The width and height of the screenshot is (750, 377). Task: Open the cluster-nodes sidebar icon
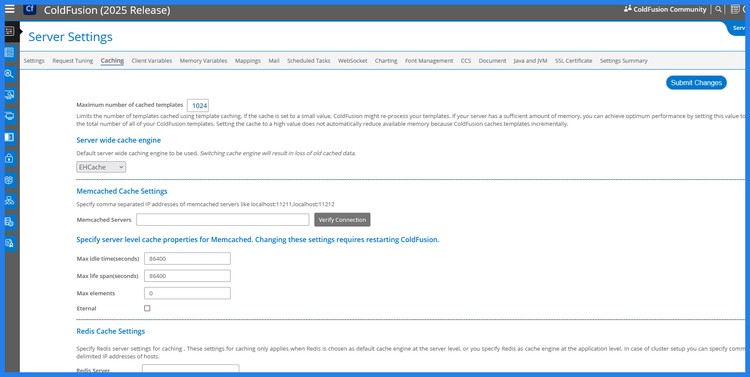[9, 200]
